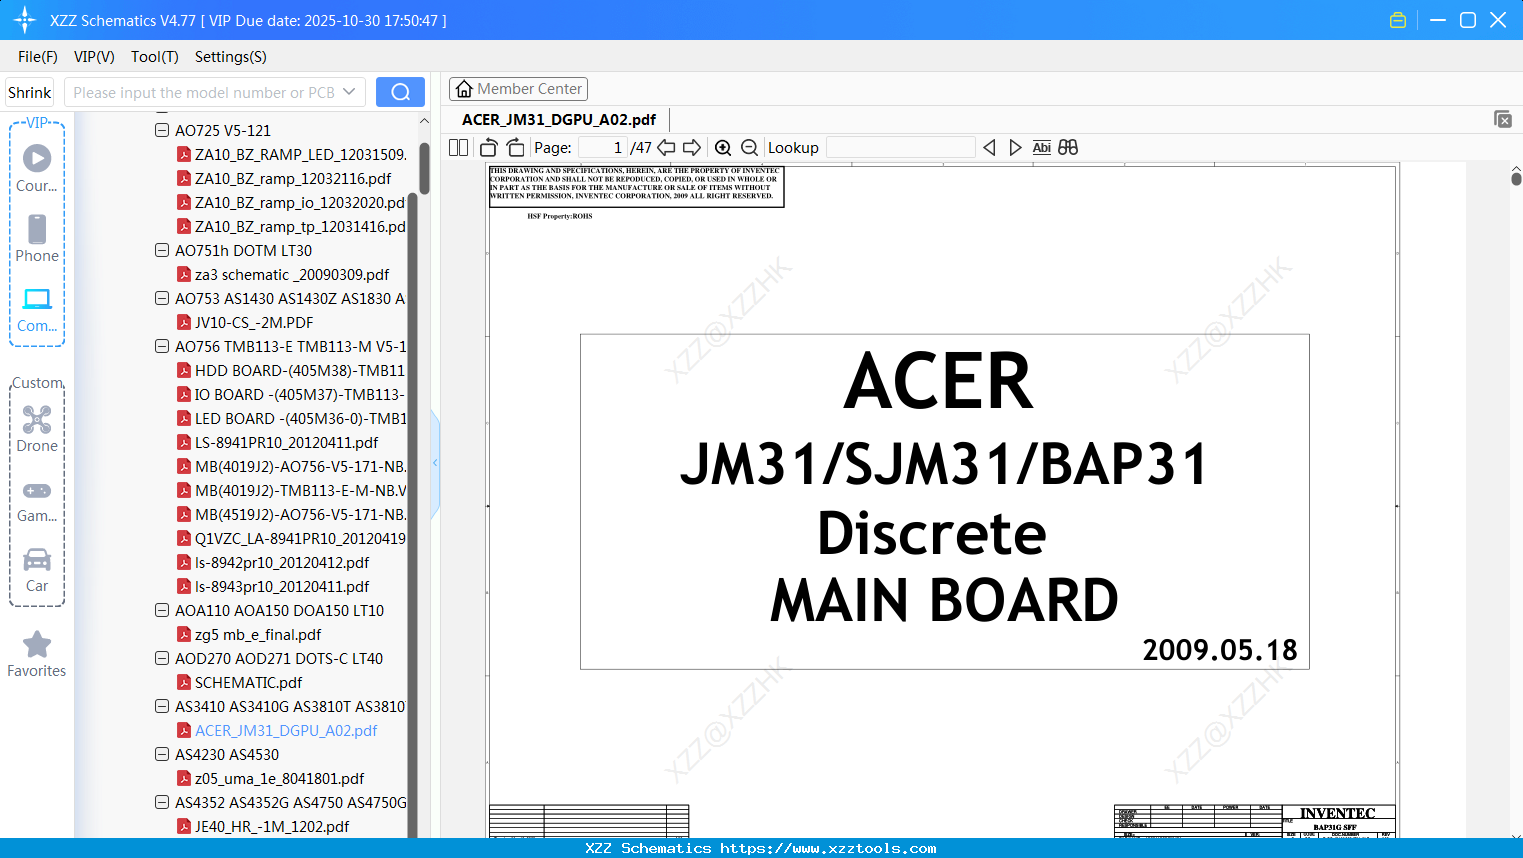The height and width of the screenshot is (858, 1523).
Task: Click the Member Center home button
Action: (518, 89)
